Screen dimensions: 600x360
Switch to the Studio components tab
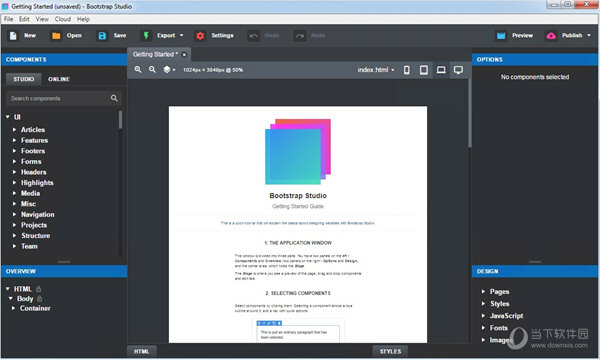tap(24, 79)
